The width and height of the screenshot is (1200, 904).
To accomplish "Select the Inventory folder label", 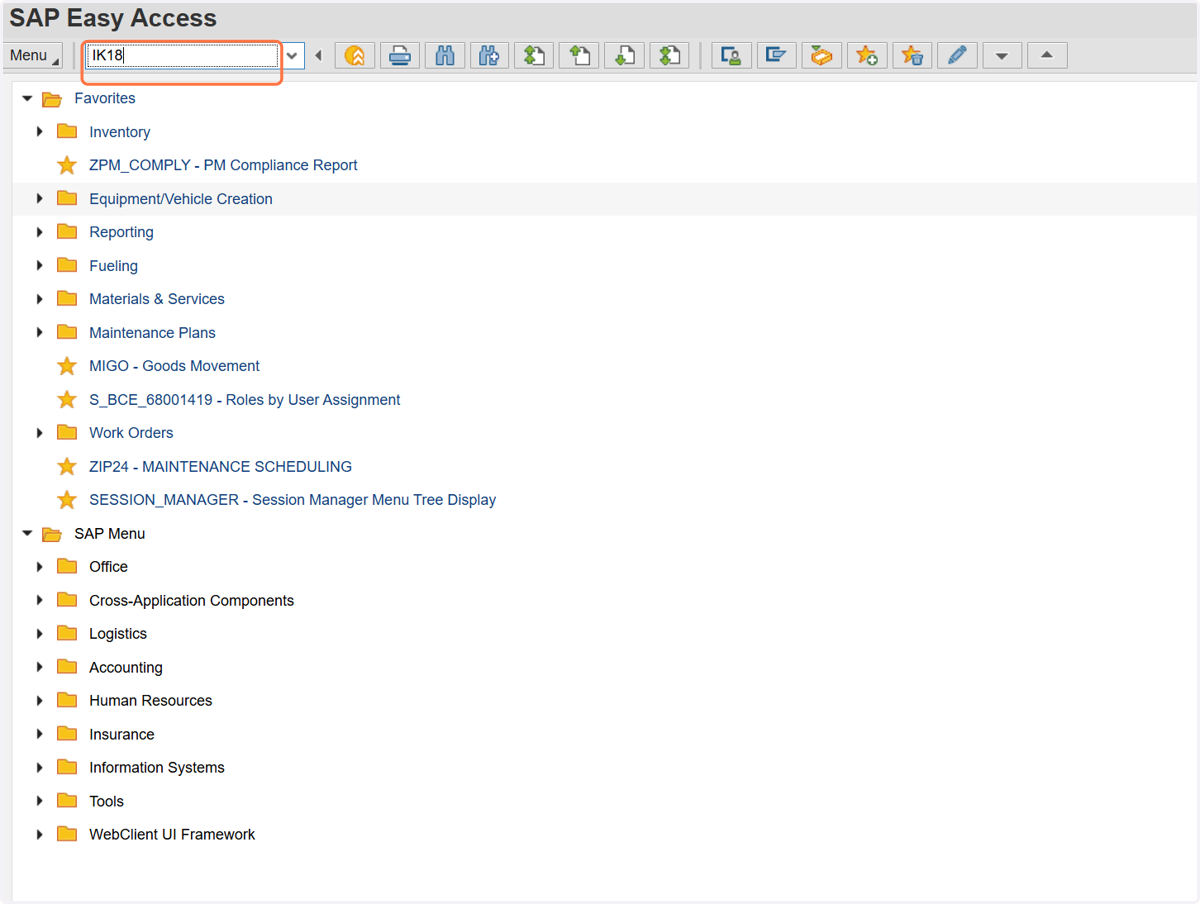I will coord(119,132).
